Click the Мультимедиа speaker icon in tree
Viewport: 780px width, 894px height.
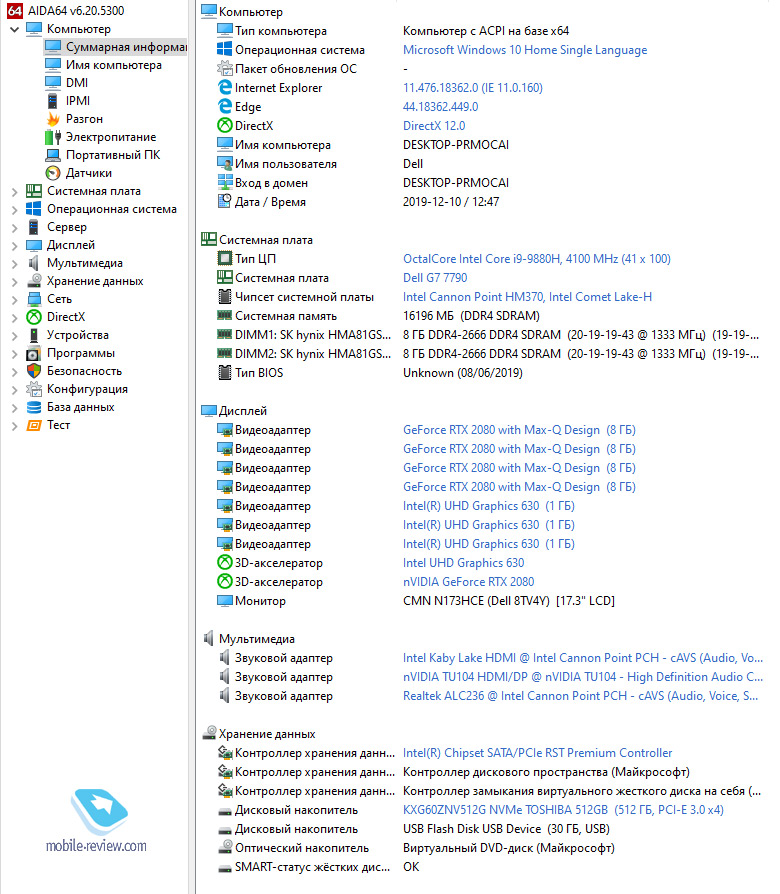[34, 263]
